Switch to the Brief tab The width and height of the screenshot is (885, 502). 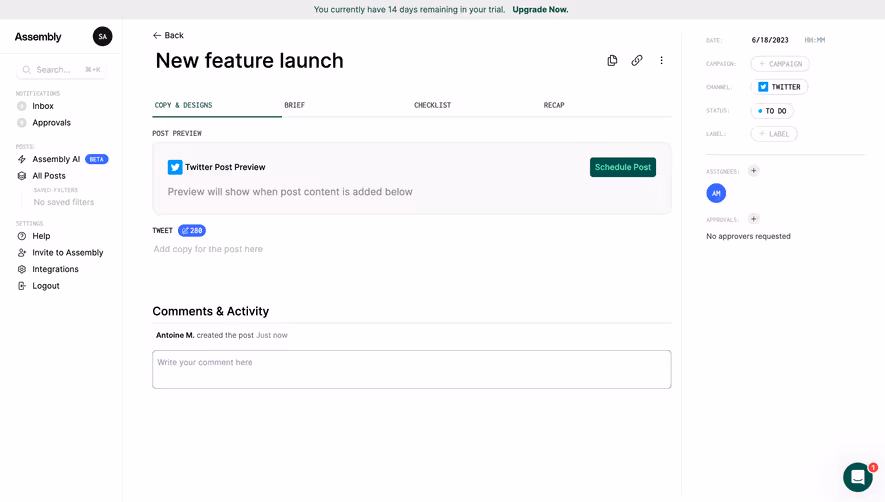[295, 105]
